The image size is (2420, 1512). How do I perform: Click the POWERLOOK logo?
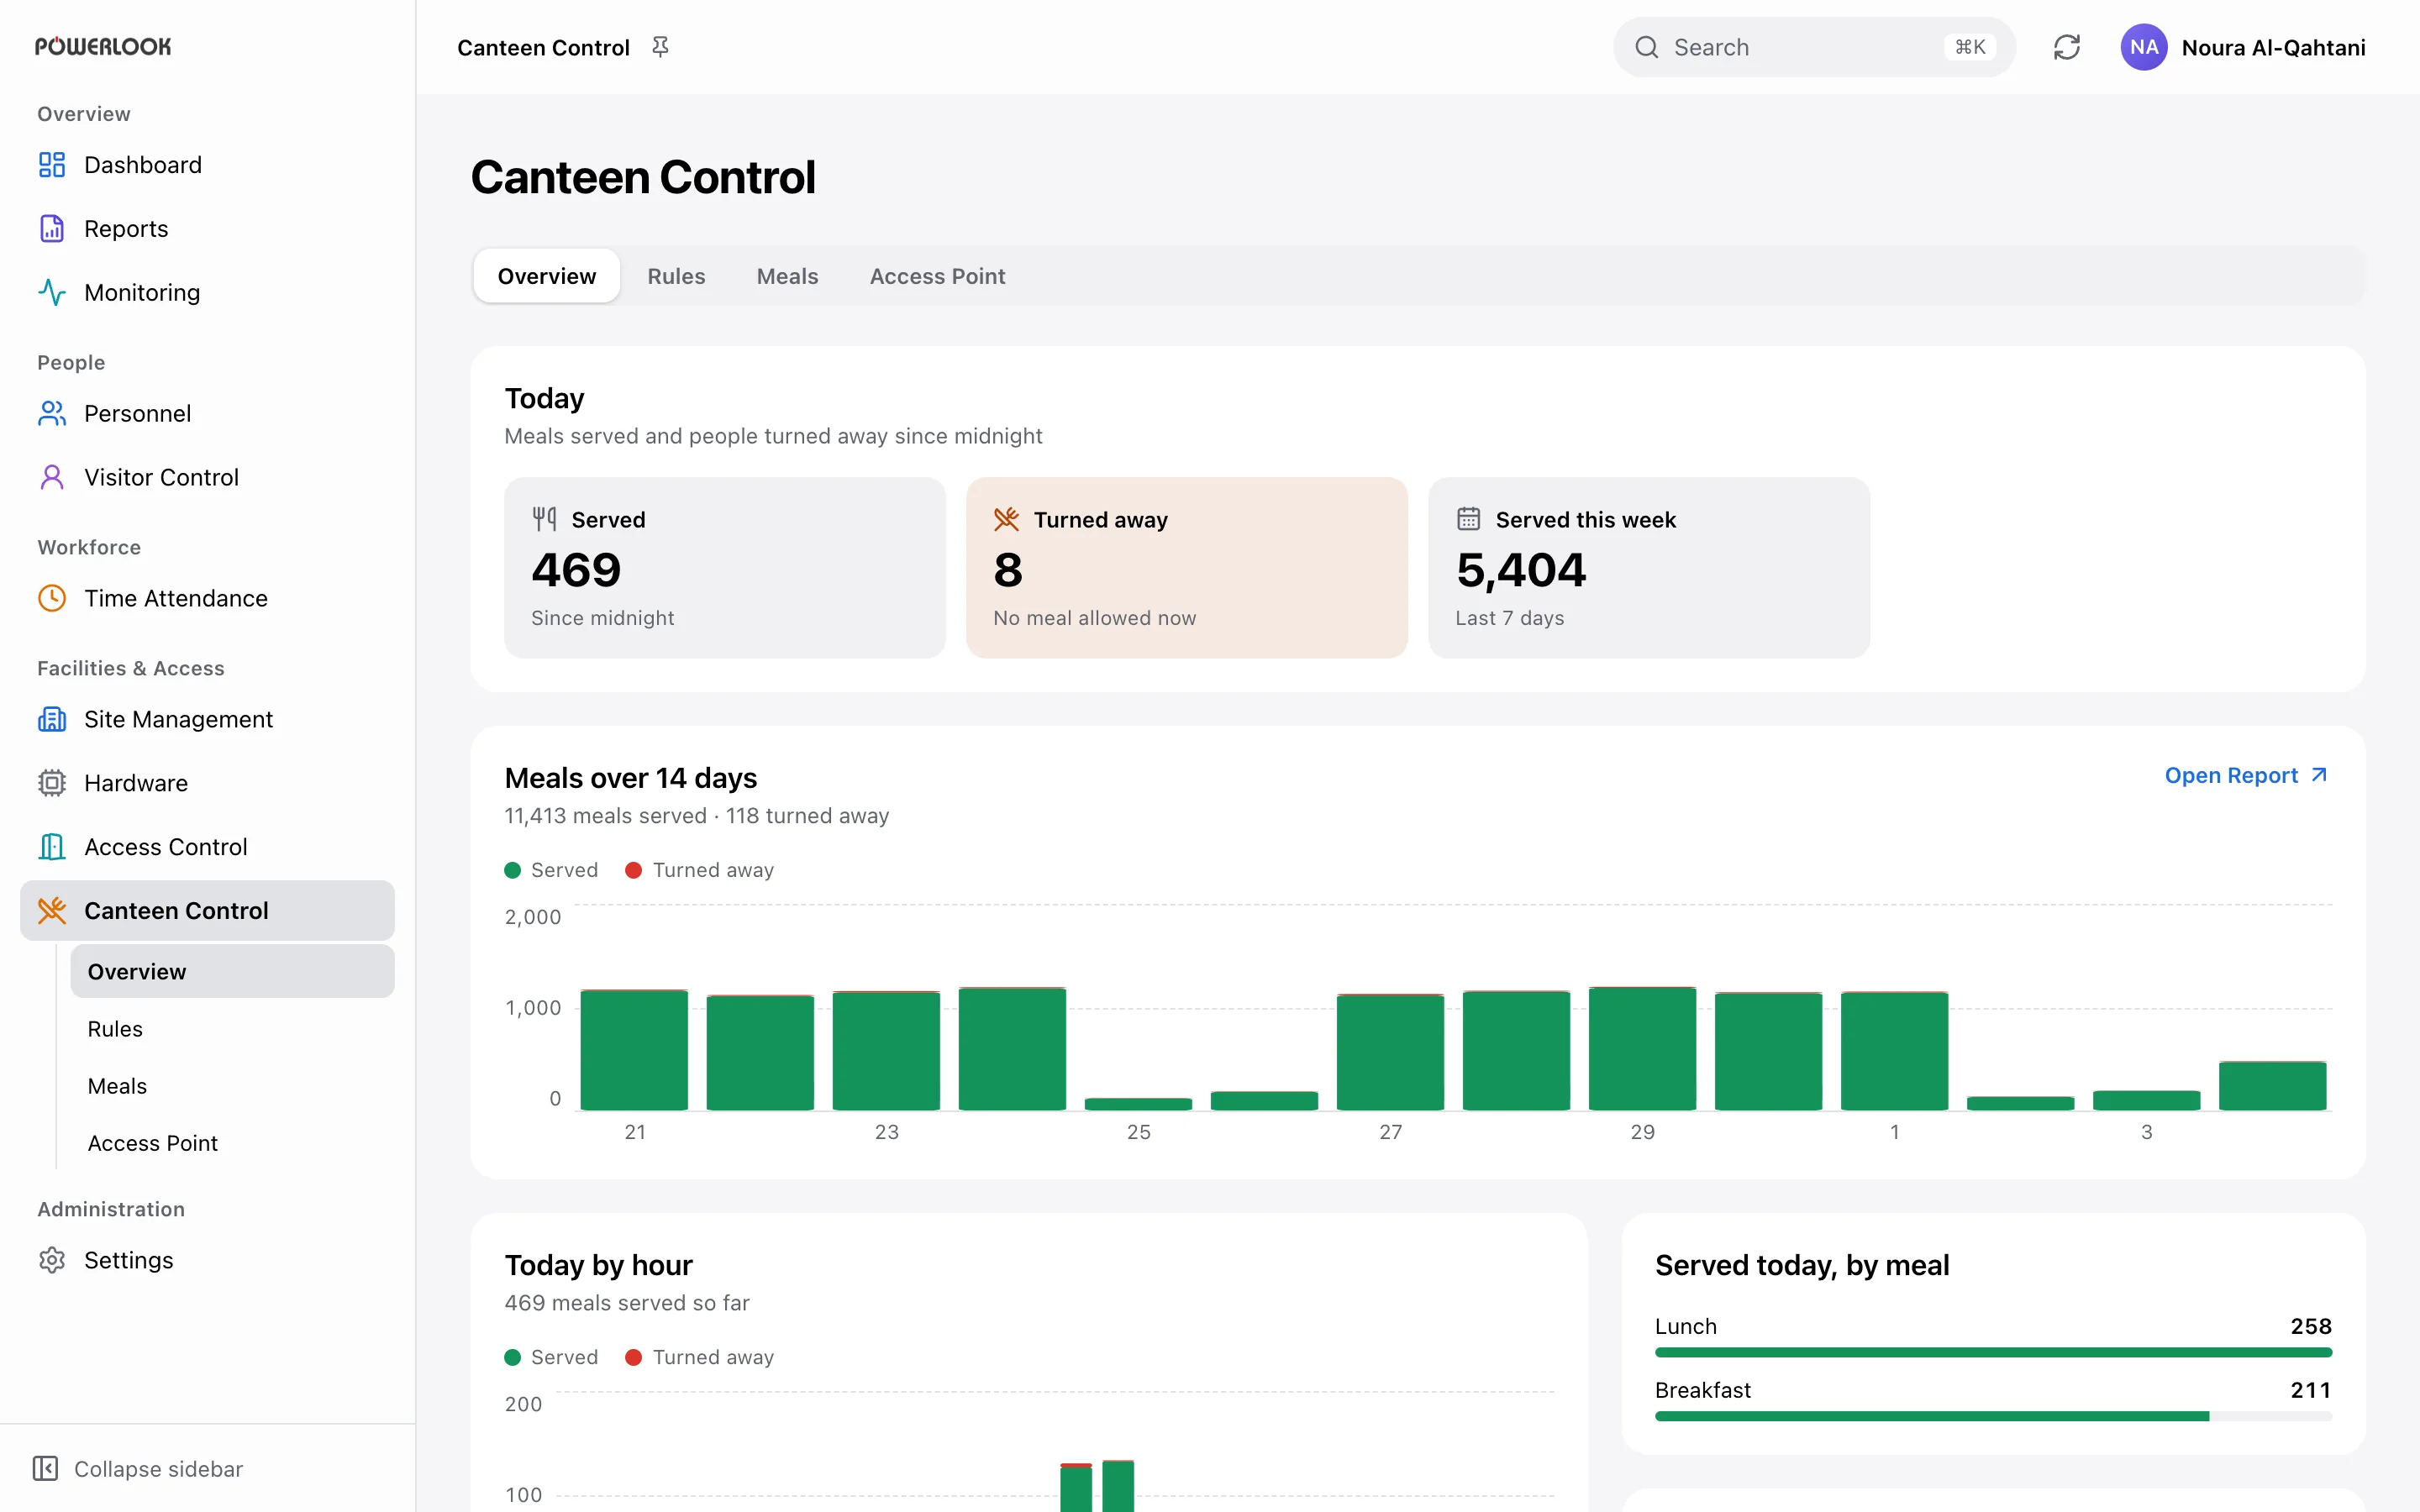click(x=103, y=47)
